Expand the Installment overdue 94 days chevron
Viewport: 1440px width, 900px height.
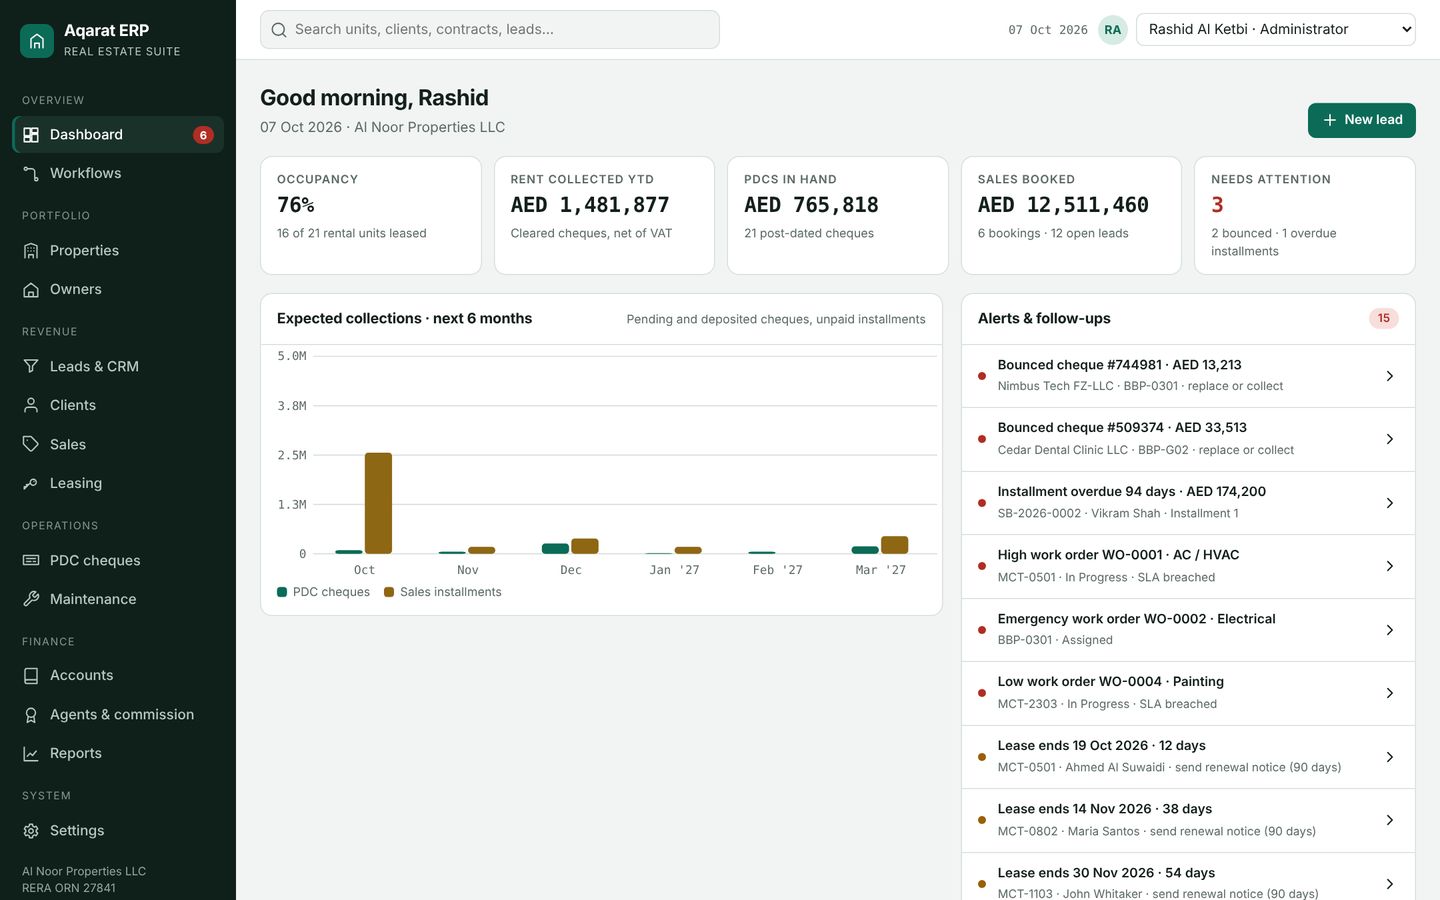coord(1390,503)
